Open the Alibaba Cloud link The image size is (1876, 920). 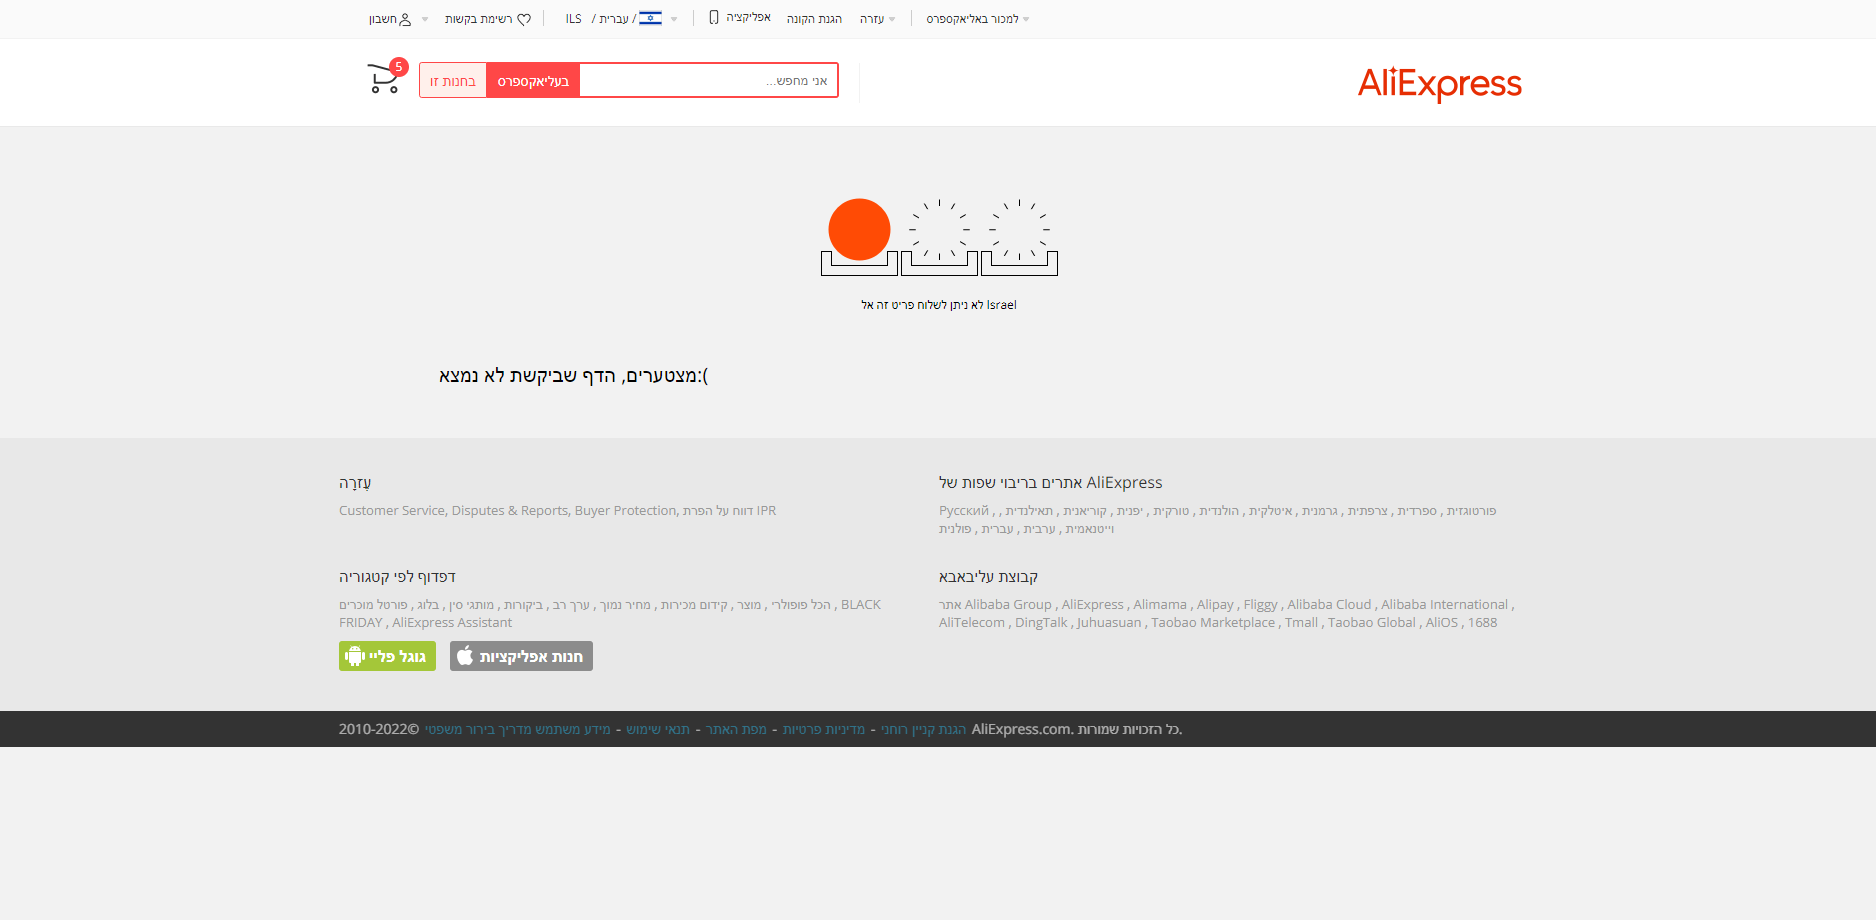[x=1329, y=604]
